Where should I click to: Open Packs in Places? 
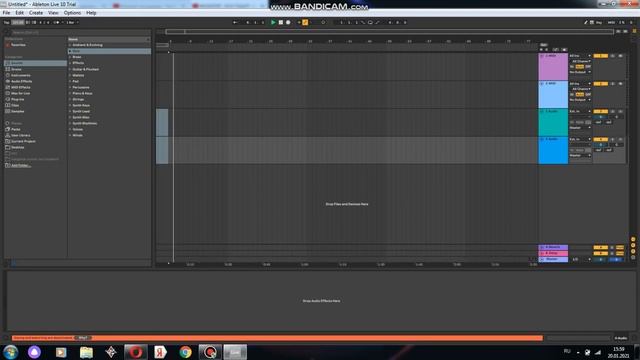click(x=16, y=129)
